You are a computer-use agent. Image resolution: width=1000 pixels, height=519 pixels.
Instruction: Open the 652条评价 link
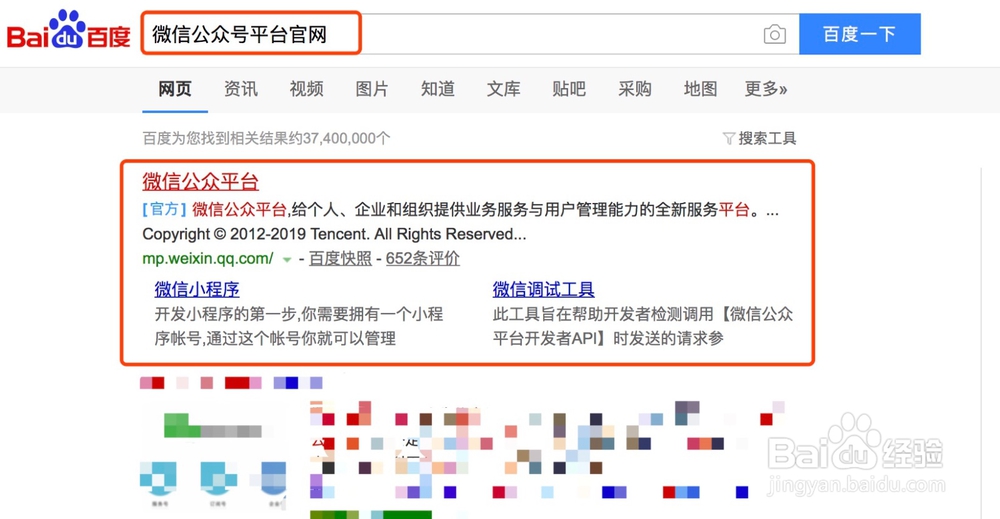[422, 258]
